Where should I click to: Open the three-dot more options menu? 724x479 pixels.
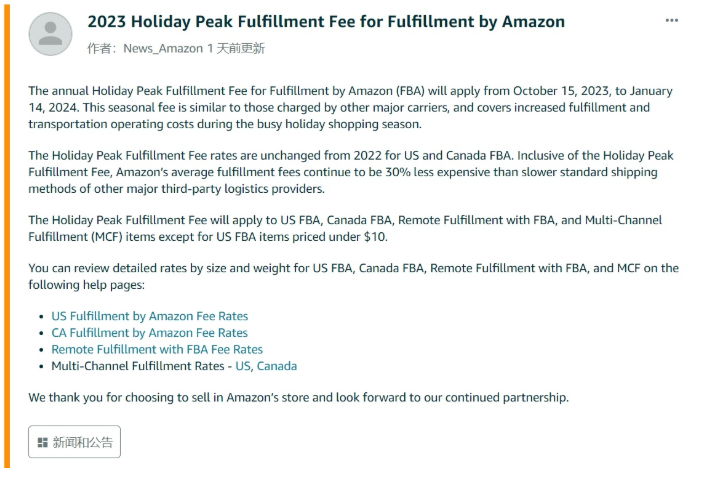click(672, 20)
